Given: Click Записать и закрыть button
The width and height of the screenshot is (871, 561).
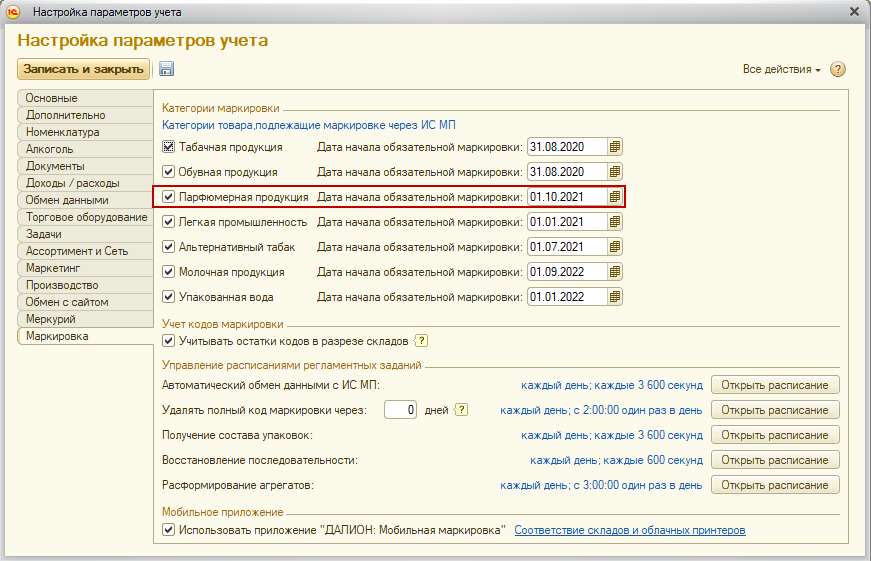Looking at the screenshot, I should 83,69.
